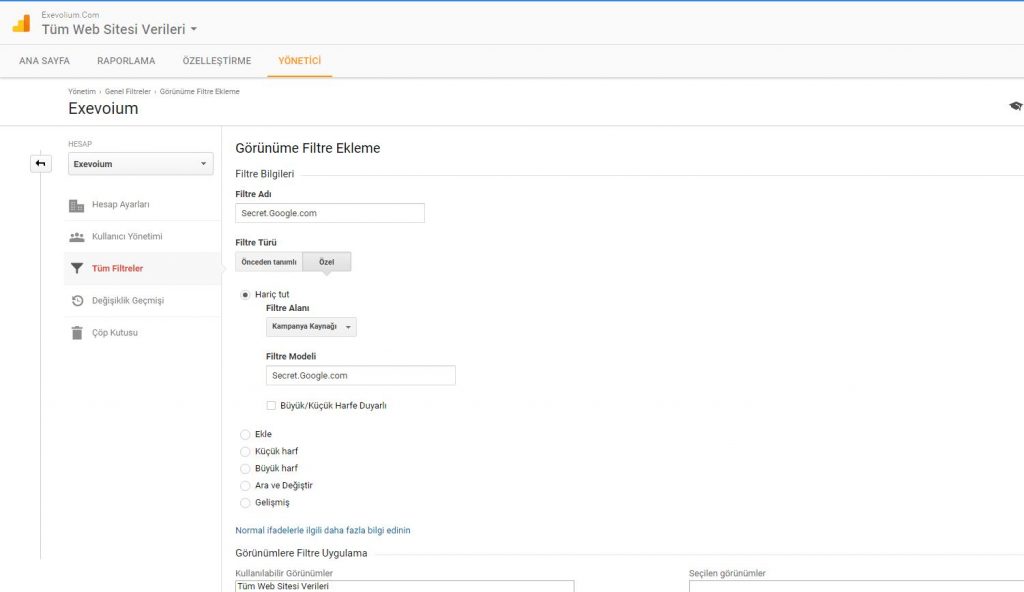Open the Tüm Web Sitesi Verileri view selector
This screenshot has width=1024, height=592.
[119, 29]
